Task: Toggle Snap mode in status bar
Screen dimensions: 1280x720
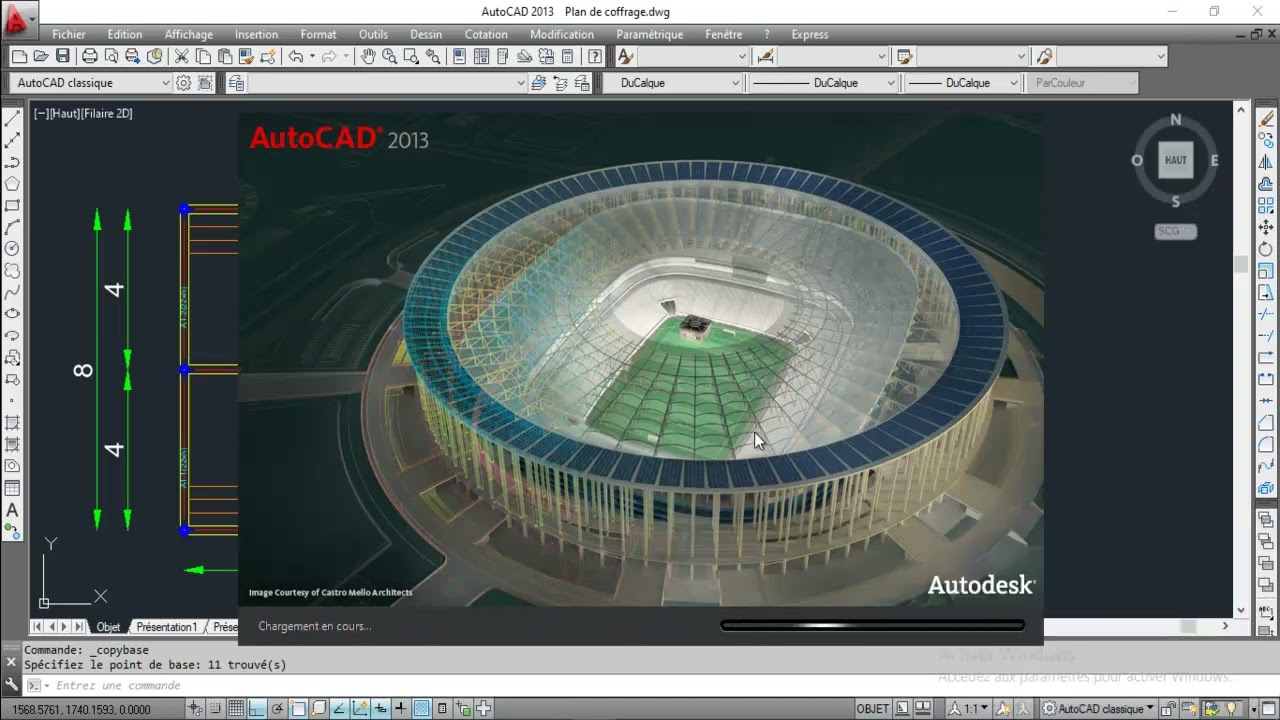Action: 215,709
